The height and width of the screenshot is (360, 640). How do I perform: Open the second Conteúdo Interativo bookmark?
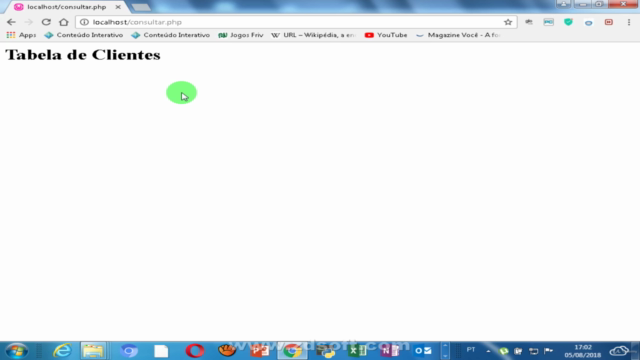(x=171, y=35)
